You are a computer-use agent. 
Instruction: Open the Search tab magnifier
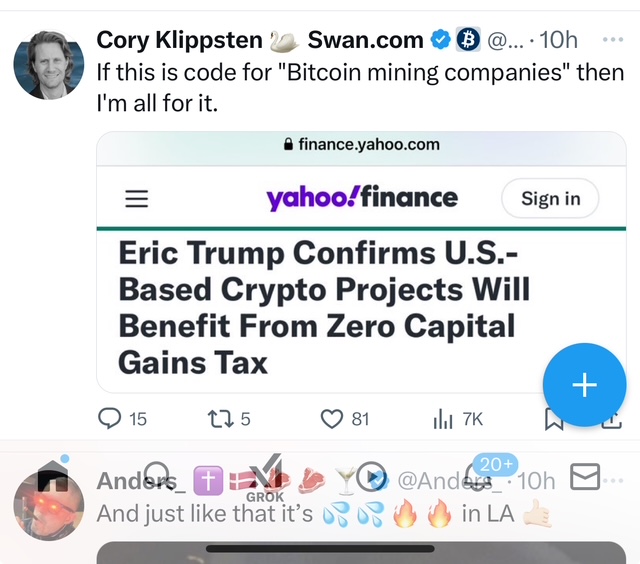click(x=156, y=476)
